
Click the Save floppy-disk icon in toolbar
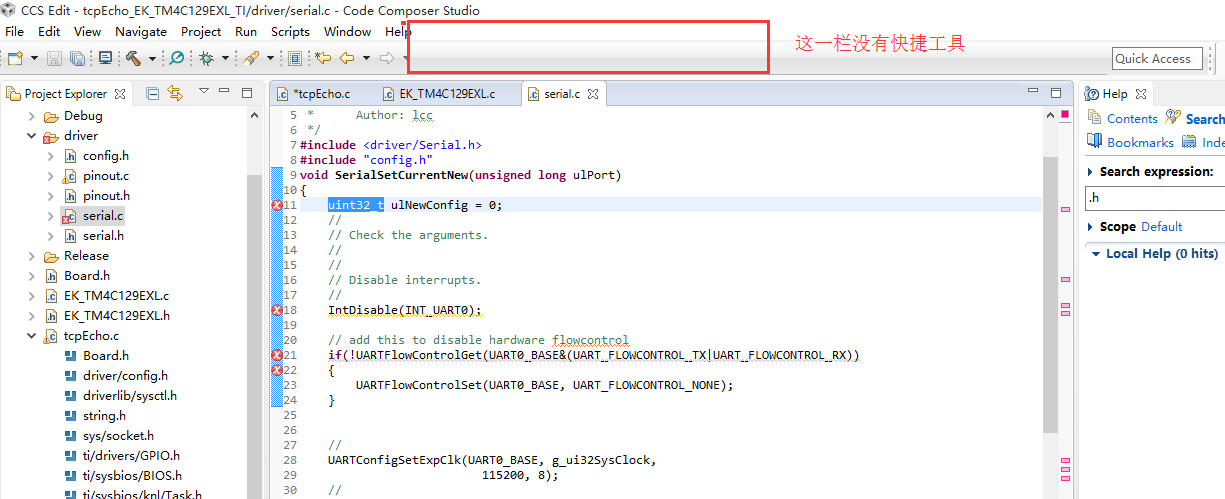pyautogui.click(x=54, y=58)
